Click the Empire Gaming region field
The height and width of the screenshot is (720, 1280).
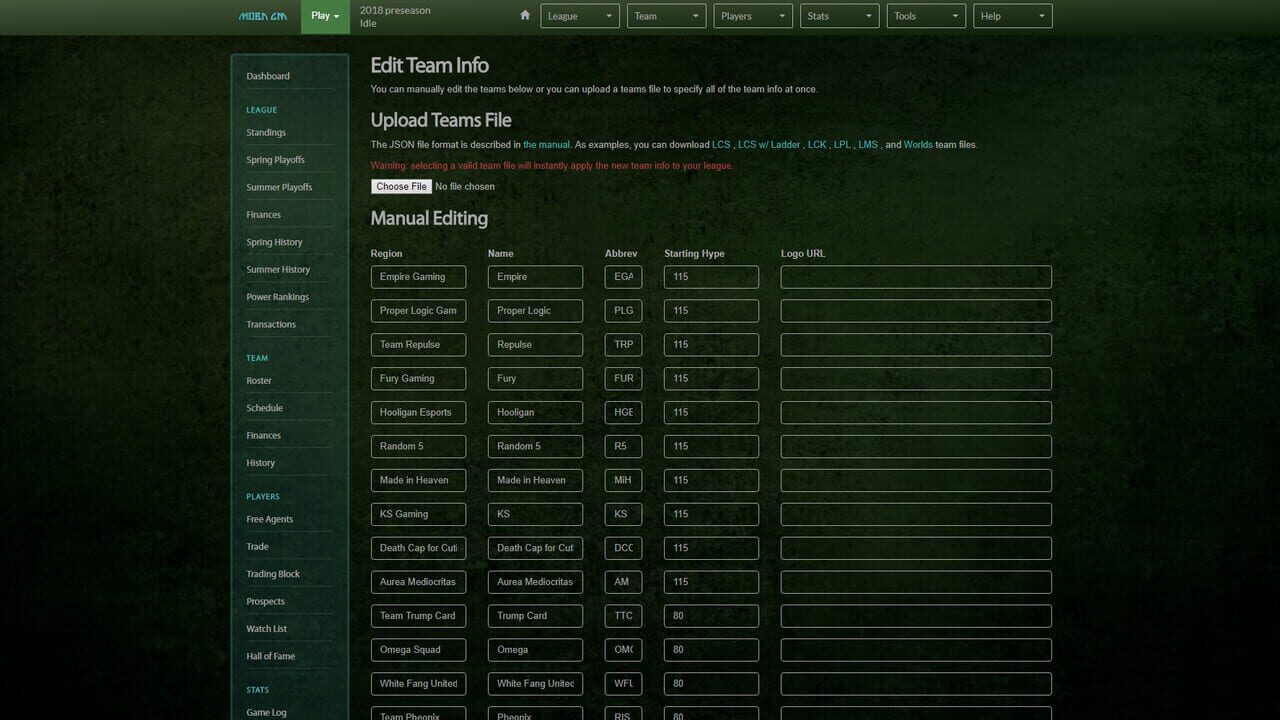[418, 277]
